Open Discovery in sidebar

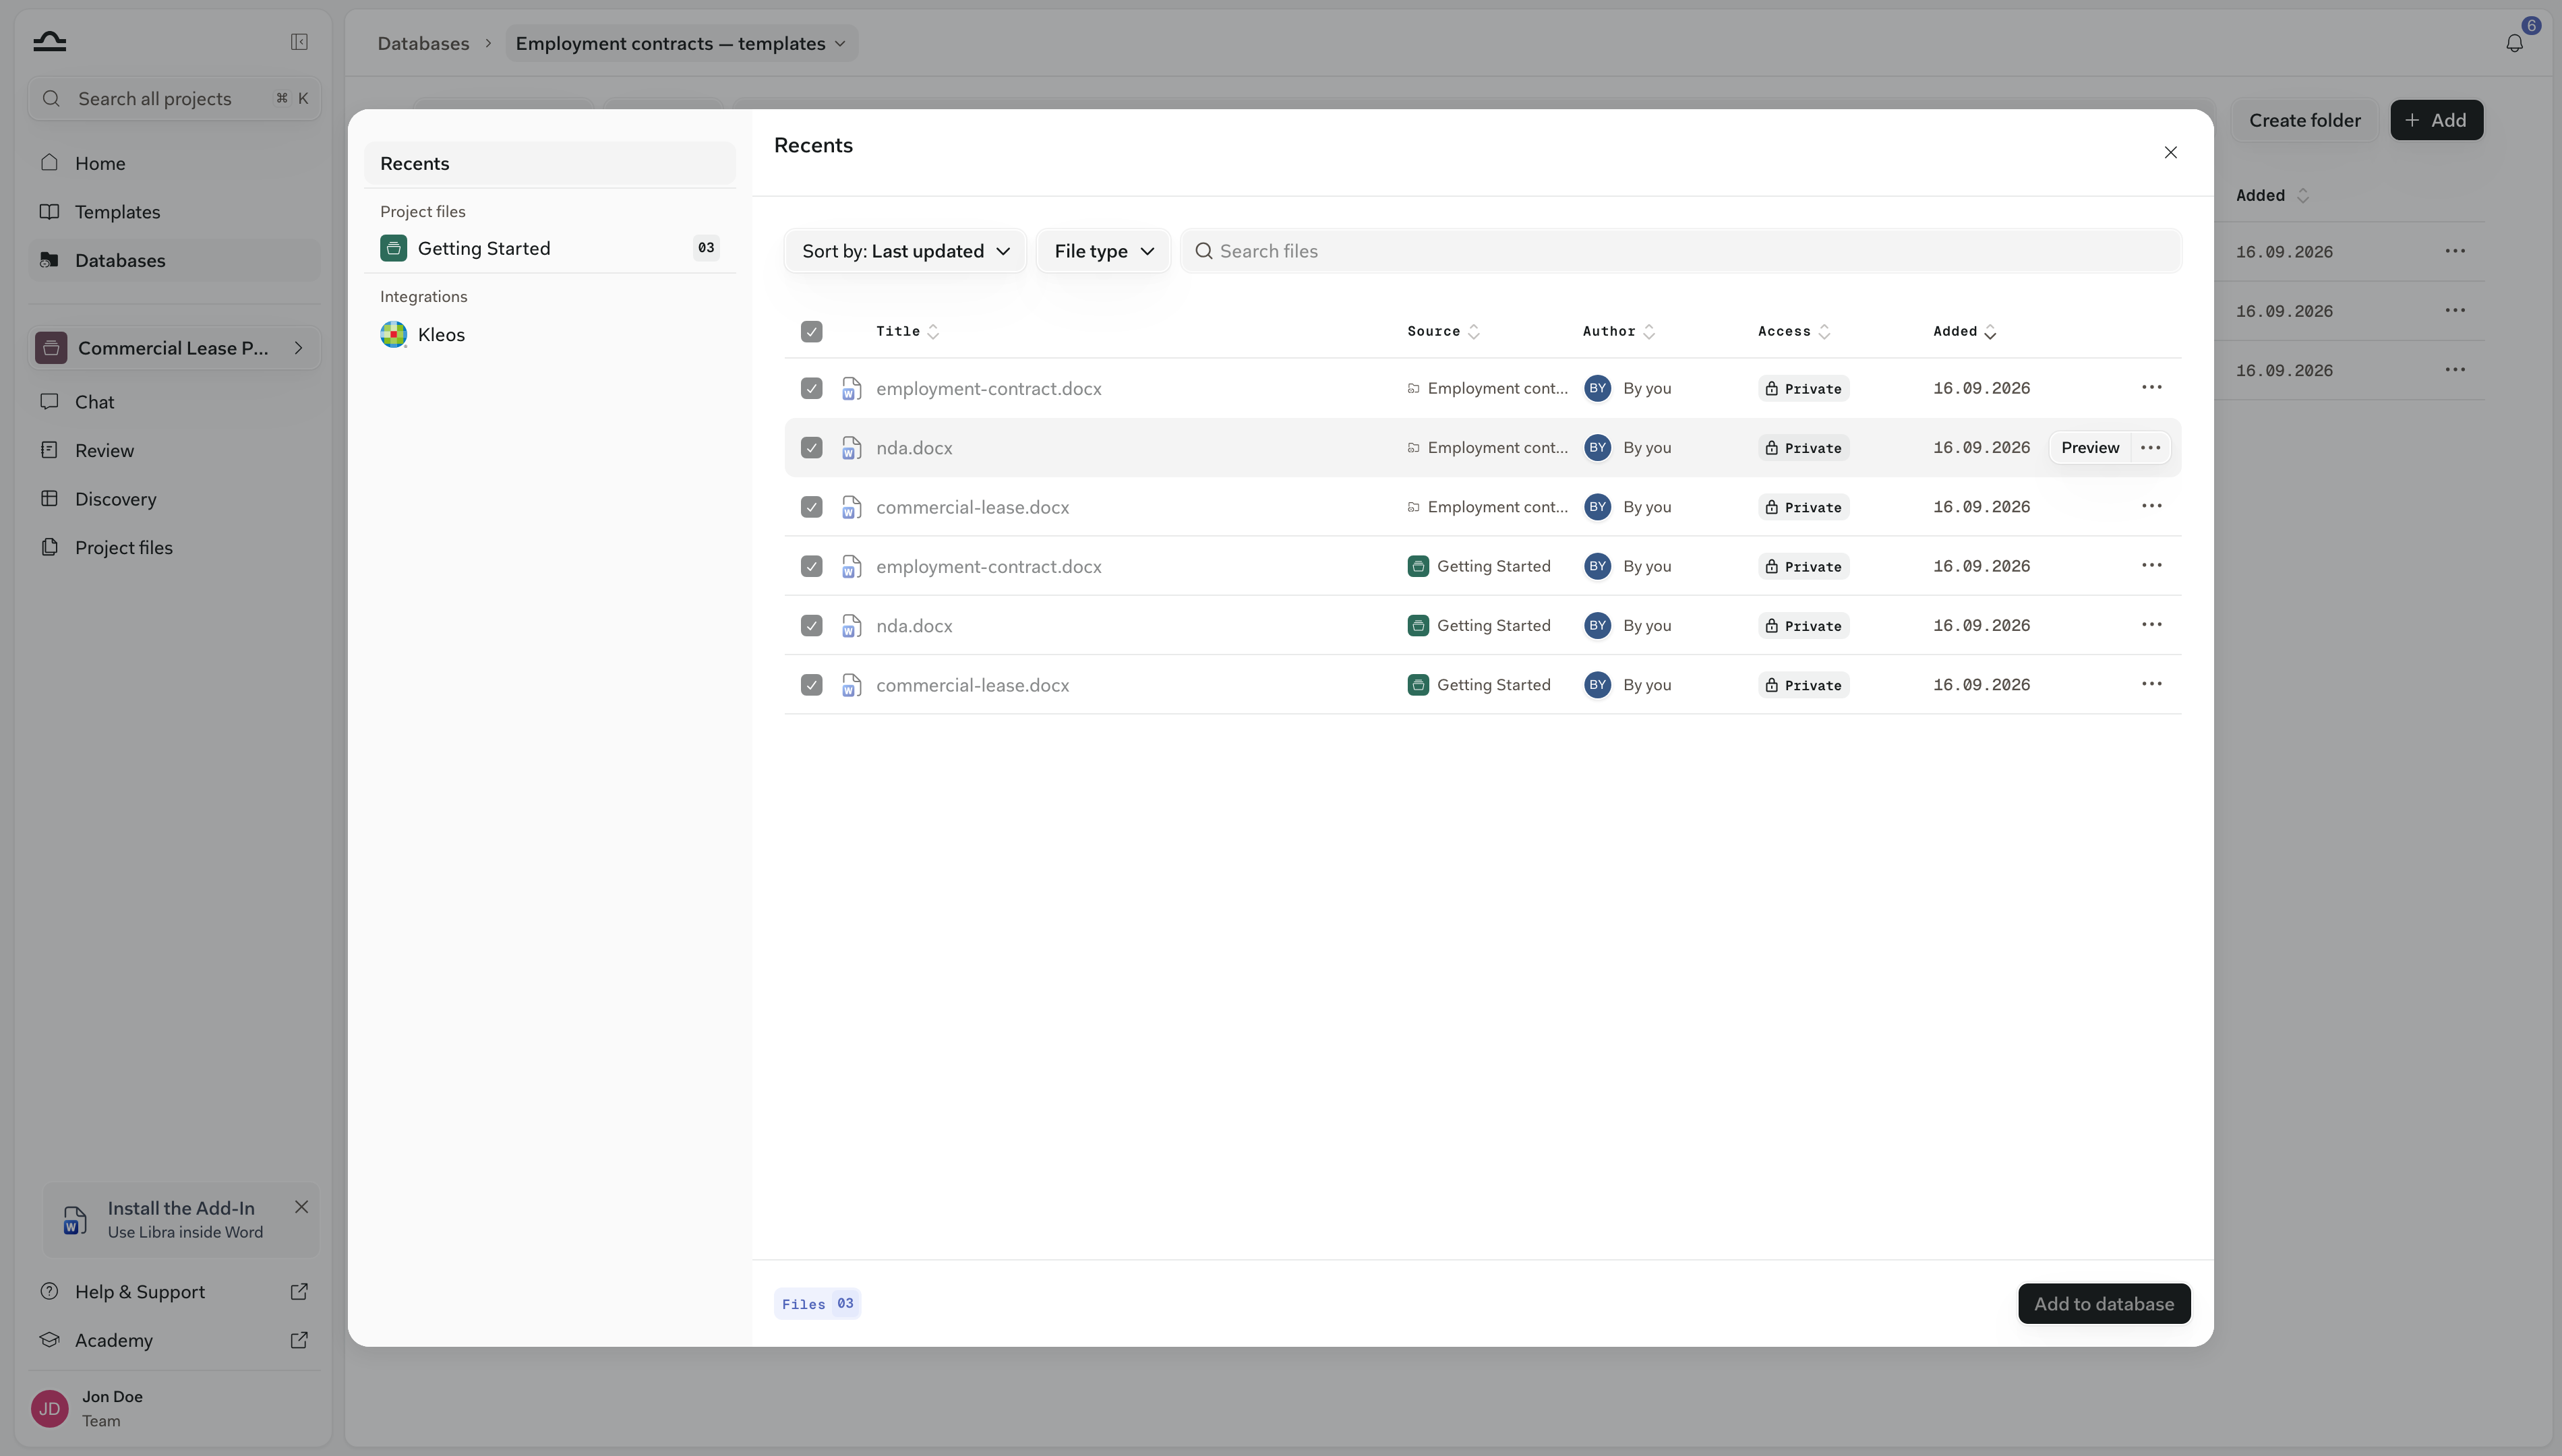tap(174, 499)
